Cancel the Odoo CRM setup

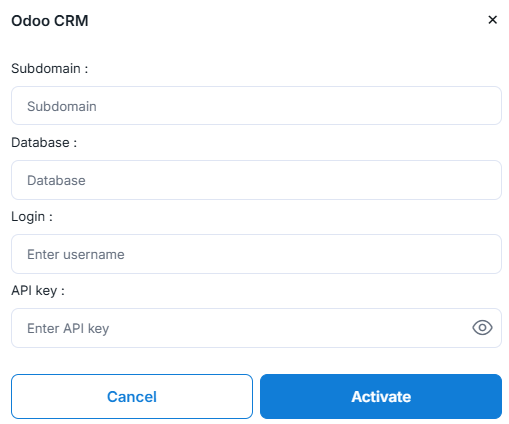[132, 396]
